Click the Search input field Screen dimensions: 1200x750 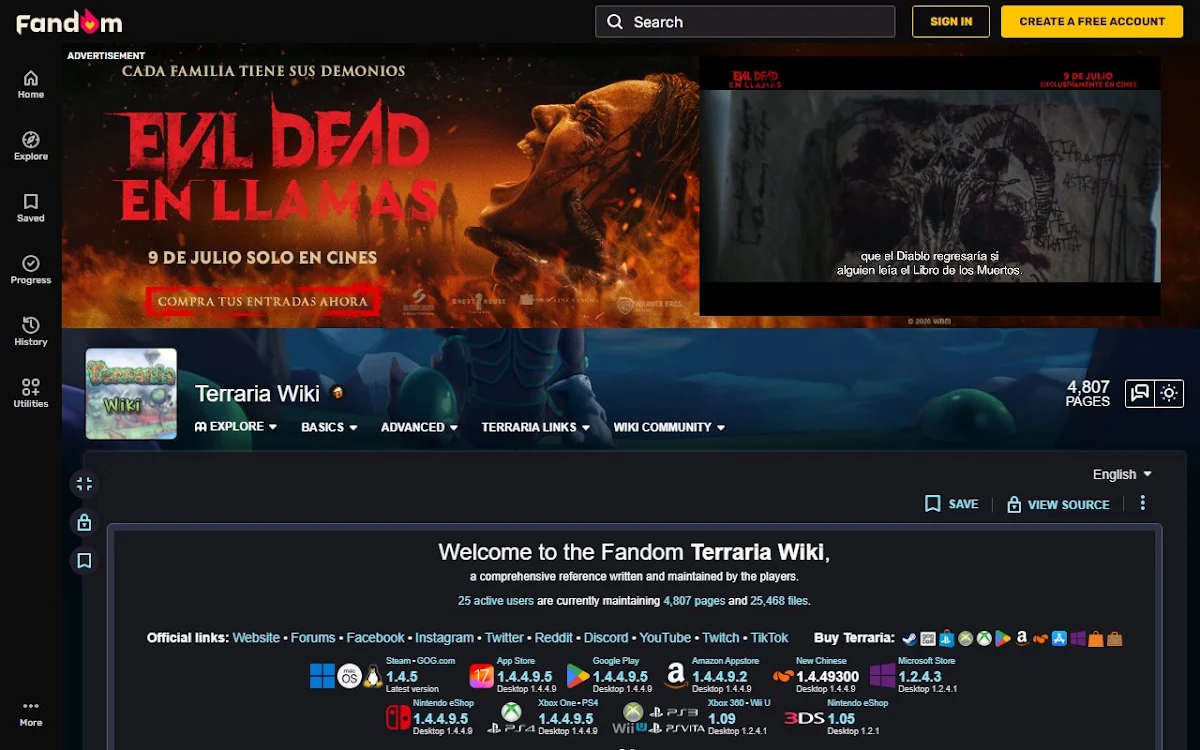point(745,21)
